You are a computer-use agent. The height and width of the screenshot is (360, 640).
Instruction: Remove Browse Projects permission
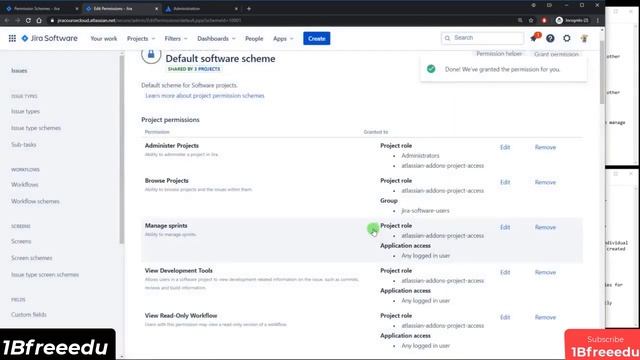tap(545, 182)
